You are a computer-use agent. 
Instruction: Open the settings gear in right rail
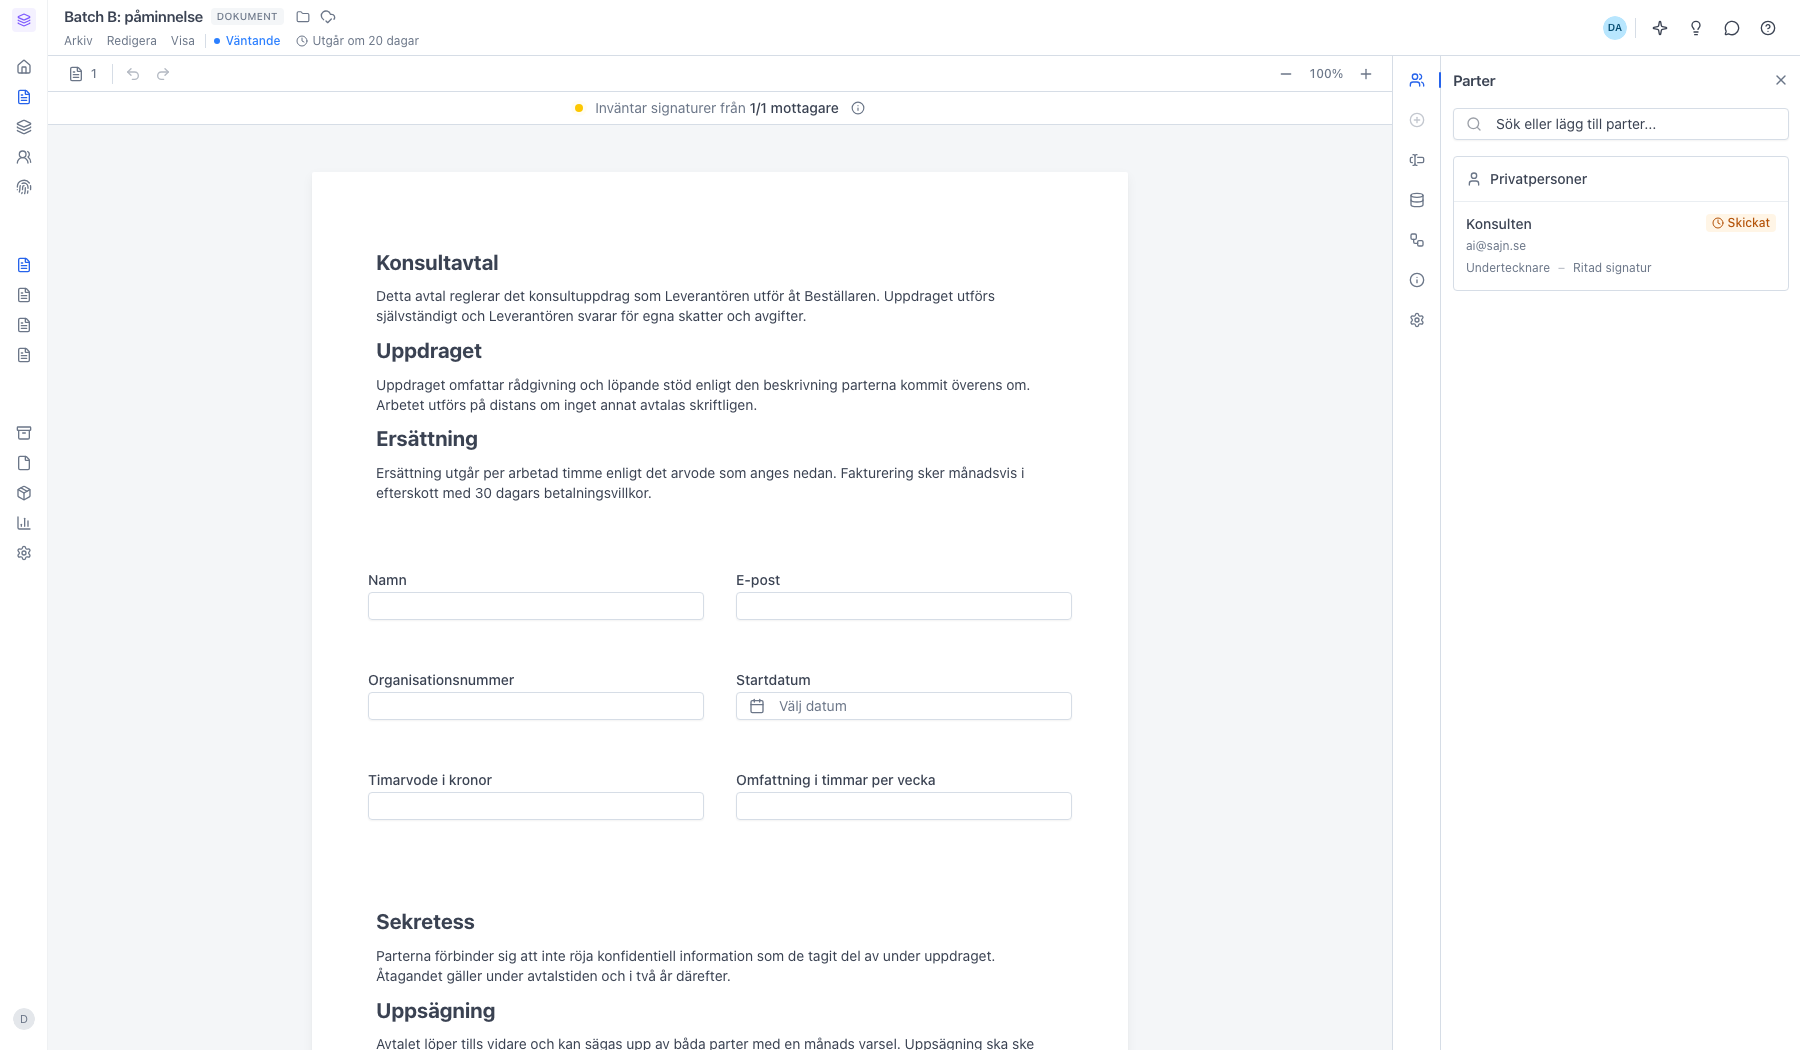tap(1417, 320)
